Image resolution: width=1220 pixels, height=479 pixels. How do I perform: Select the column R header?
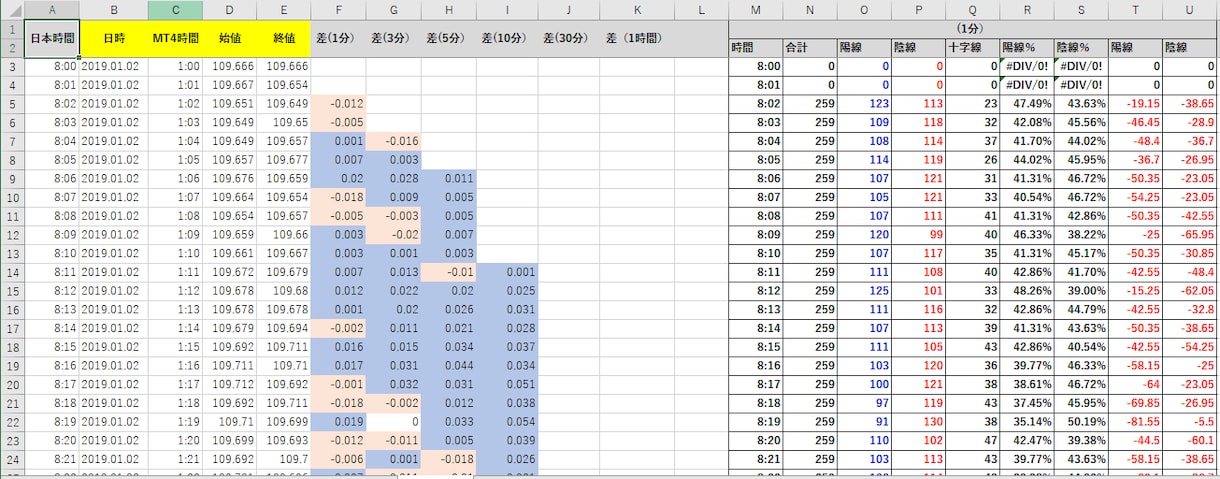(1026, 9)
